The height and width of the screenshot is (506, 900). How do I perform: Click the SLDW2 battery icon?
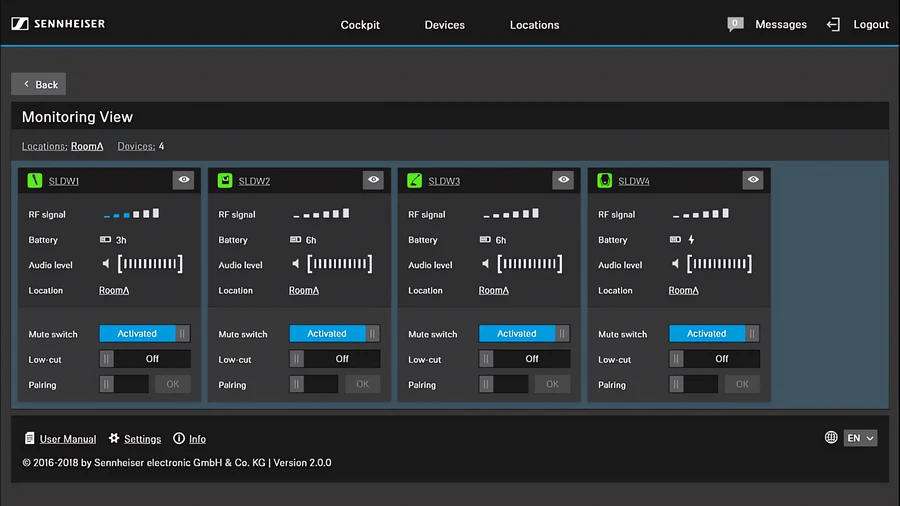pyautogui.click(x=295, y=239)
